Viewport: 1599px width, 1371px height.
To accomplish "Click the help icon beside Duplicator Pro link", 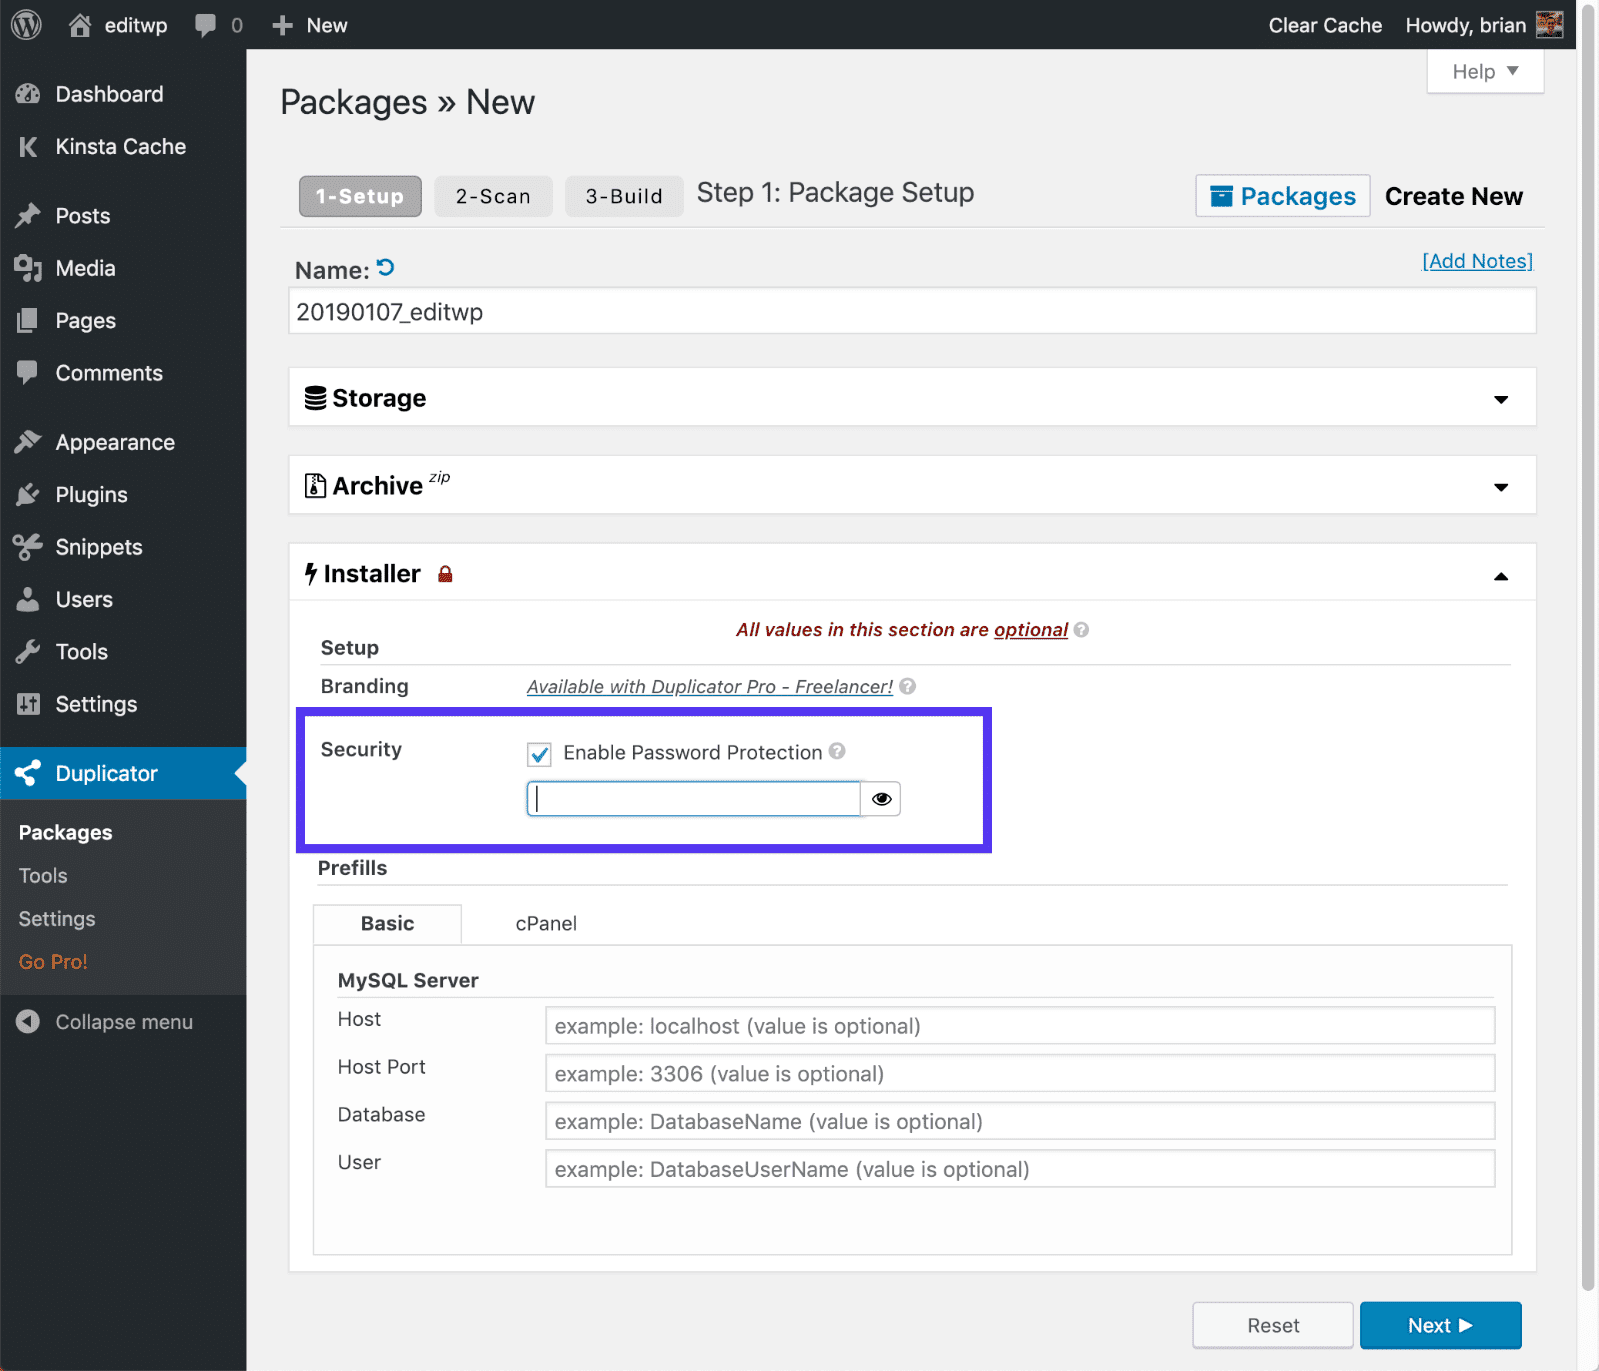I will [x=908, y=686].
